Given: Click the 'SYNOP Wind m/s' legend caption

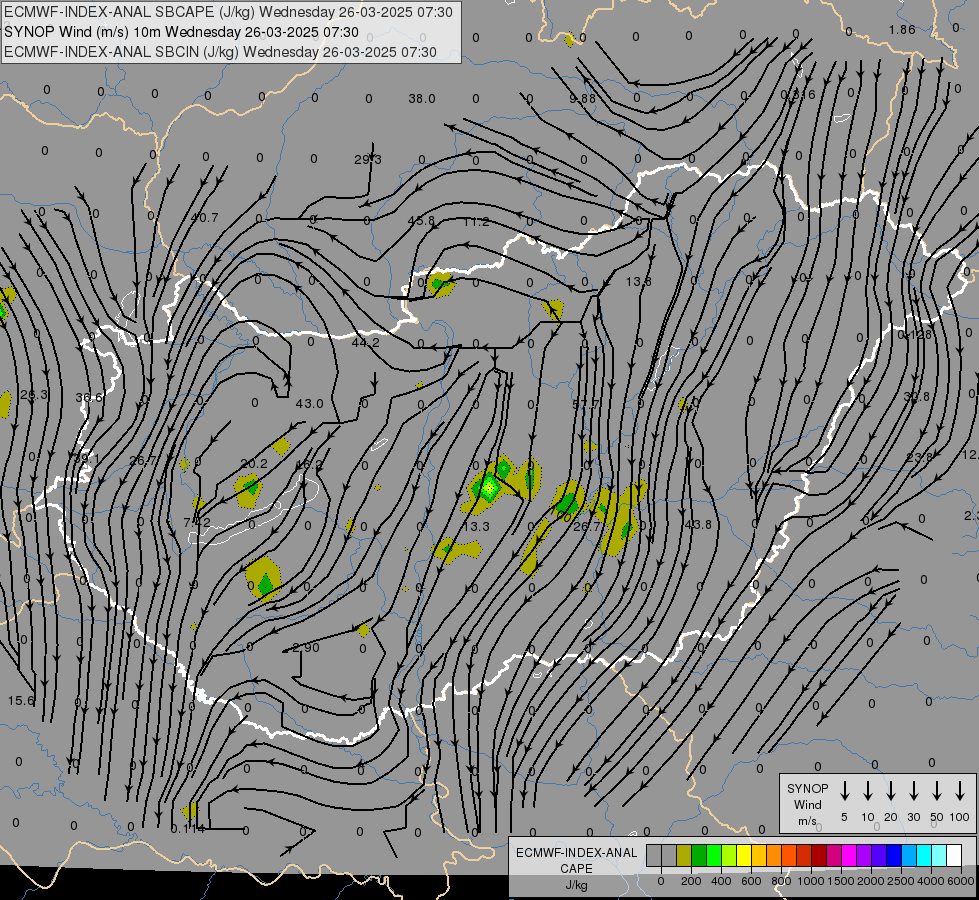Looking at the screenshot, I should tap(807, 804).
